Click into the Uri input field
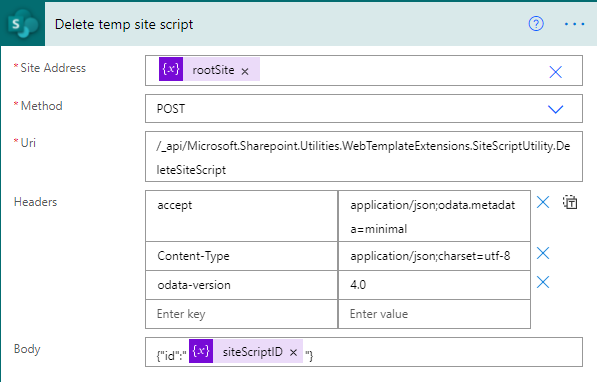This screenshot has height=382, width=597. click(x=364, y=157)
